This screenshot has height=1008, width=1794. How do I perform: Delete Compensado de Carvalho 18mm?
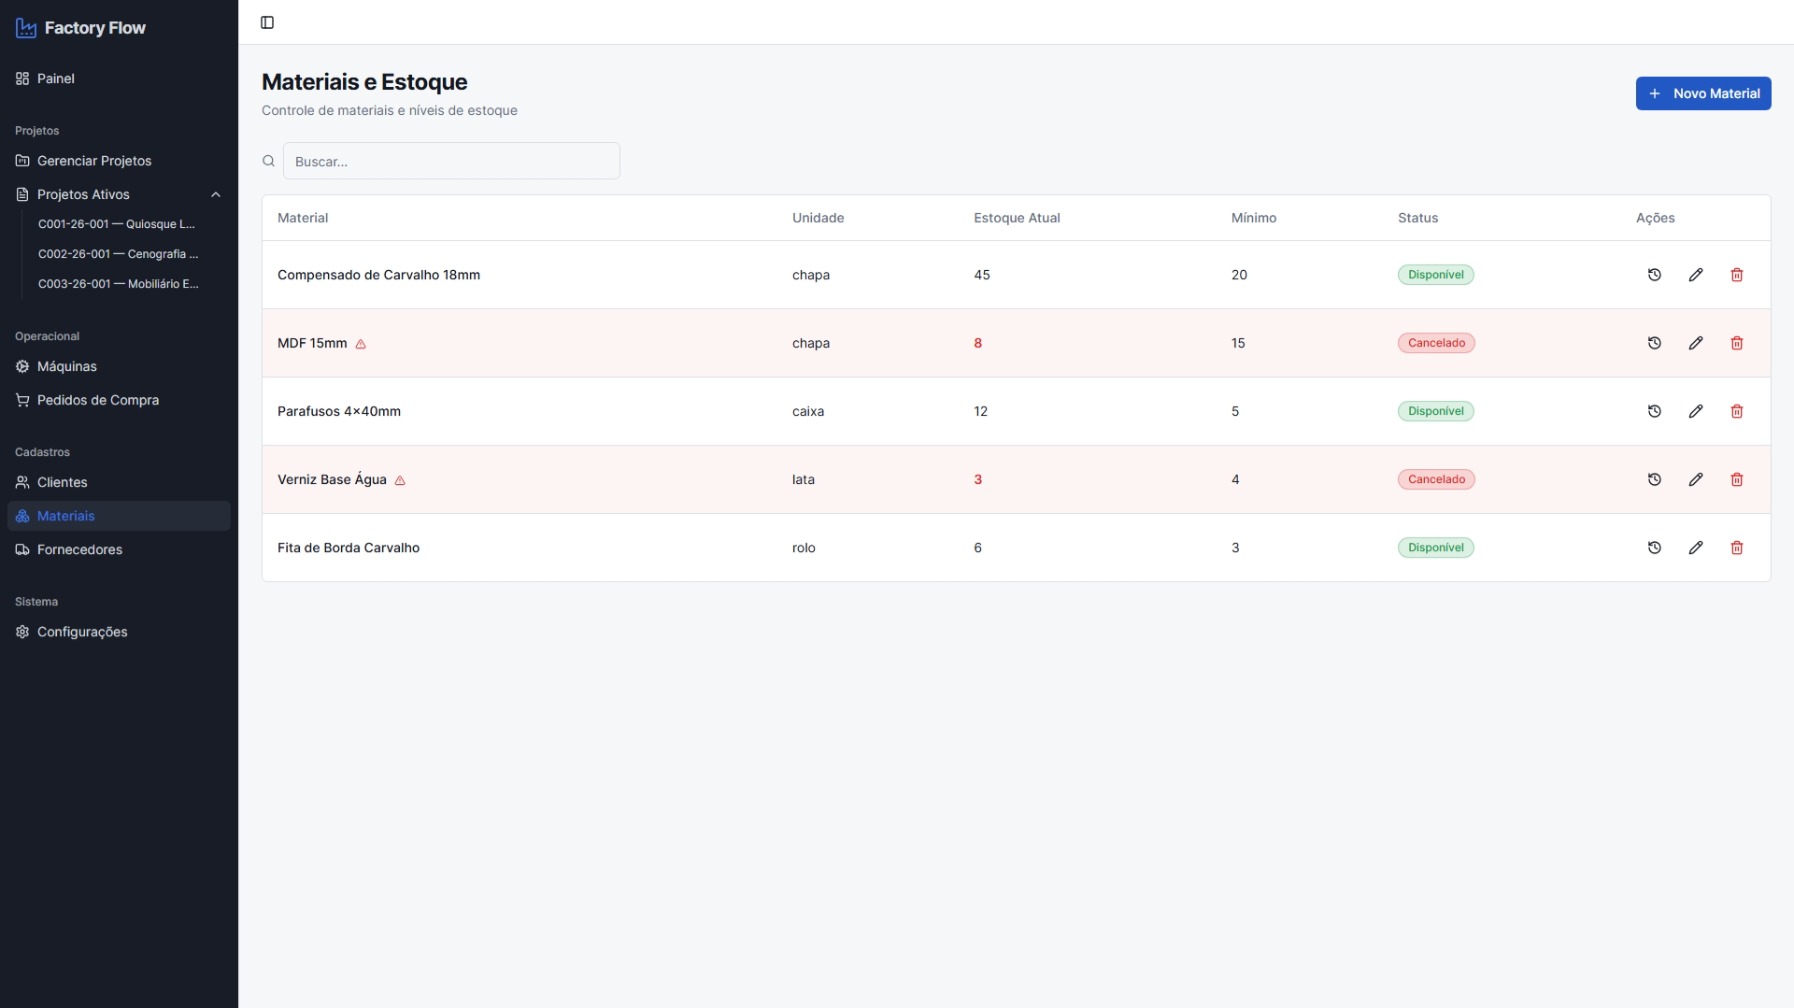pyautogui.click(x=1736, y=275)
